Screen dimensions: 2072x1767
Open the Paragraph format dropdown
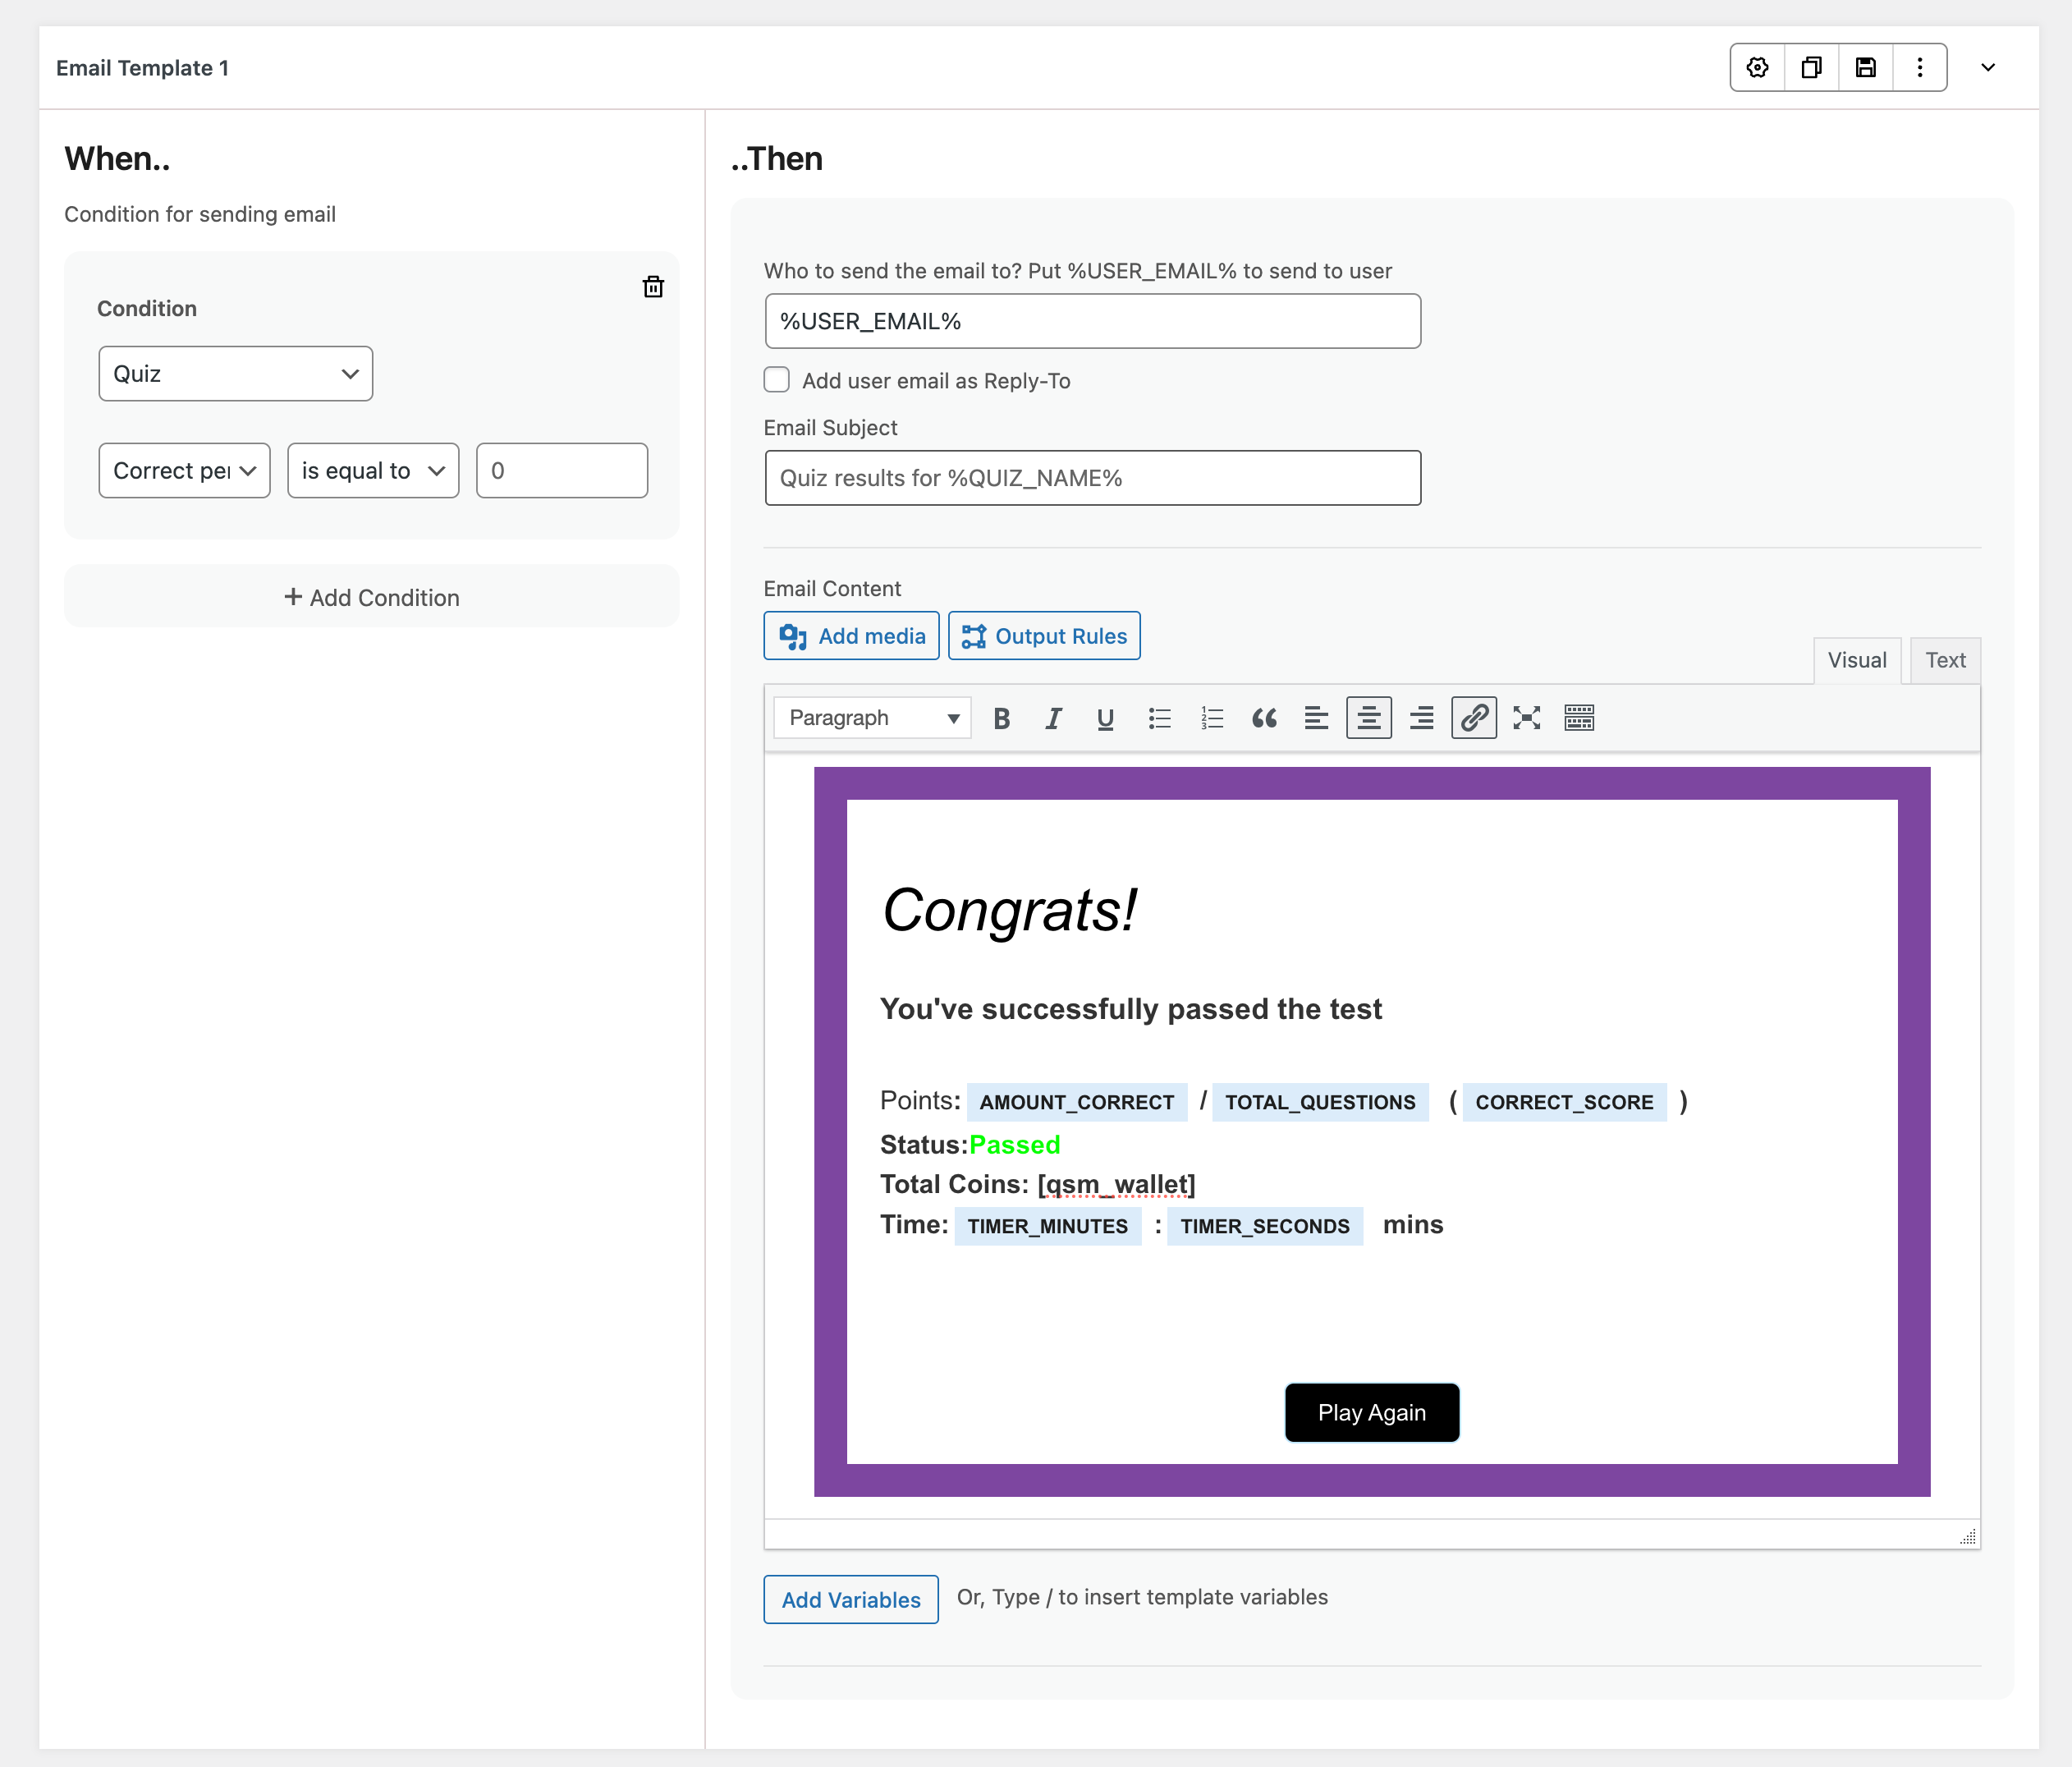point(872,718)
